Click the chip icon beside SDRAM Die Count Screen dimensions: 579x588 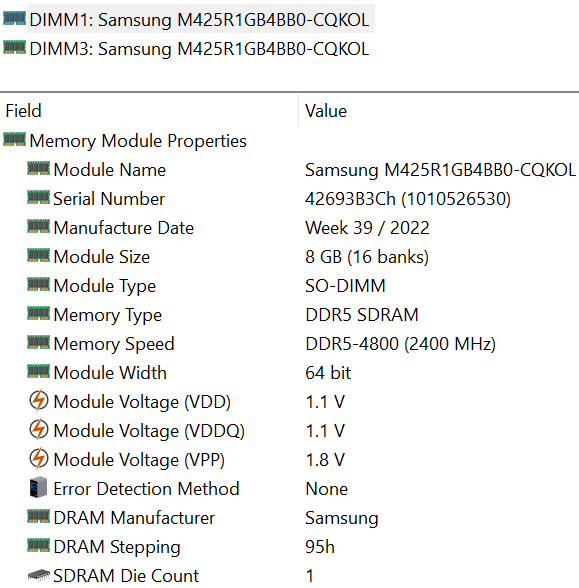(38, 575)
